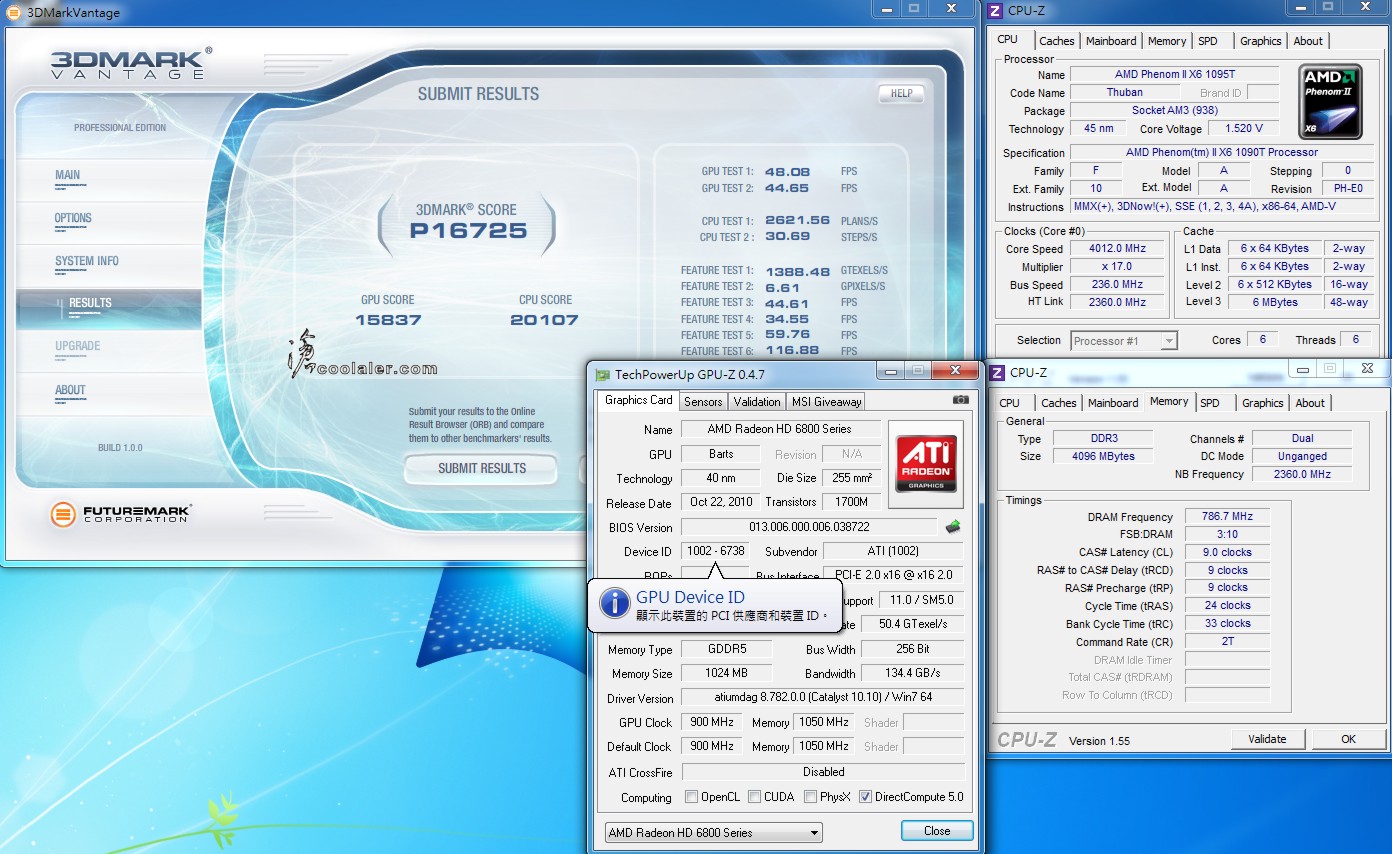Toggle the OpenCL checkbox
Image resolution: width=1392 pixels, height=854 pixels.
point(691,797)
